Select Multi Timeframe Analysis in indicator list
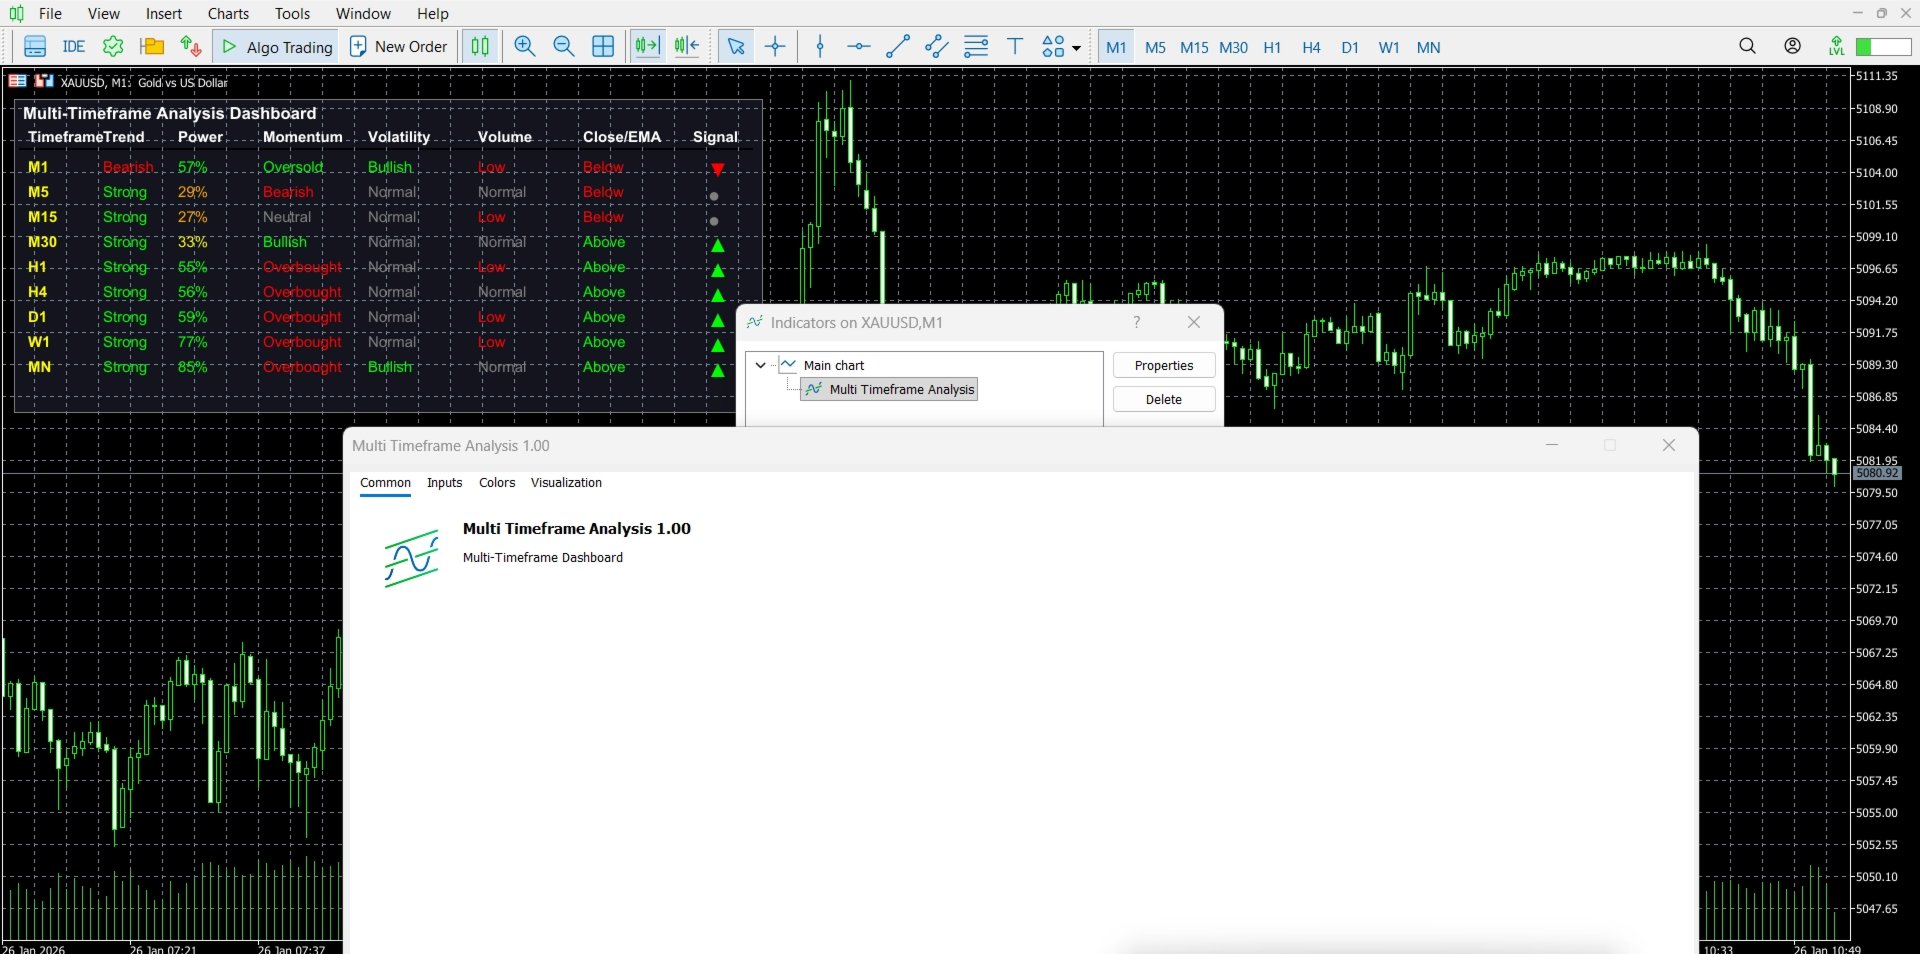 [898, 389]
